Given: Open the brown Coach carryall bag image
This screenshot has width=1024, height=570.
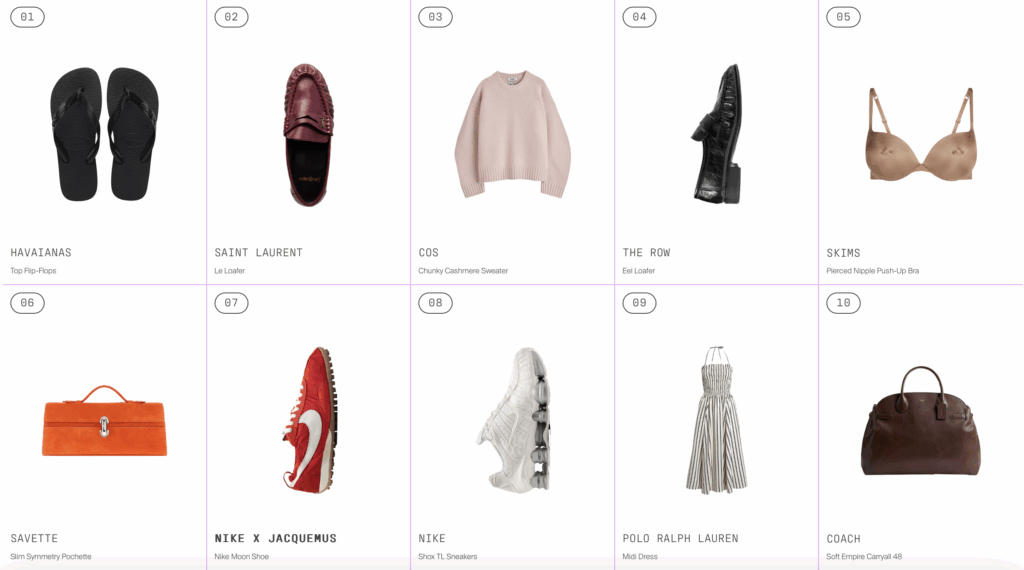Looking at the screenshot, I should coord(921,421).
